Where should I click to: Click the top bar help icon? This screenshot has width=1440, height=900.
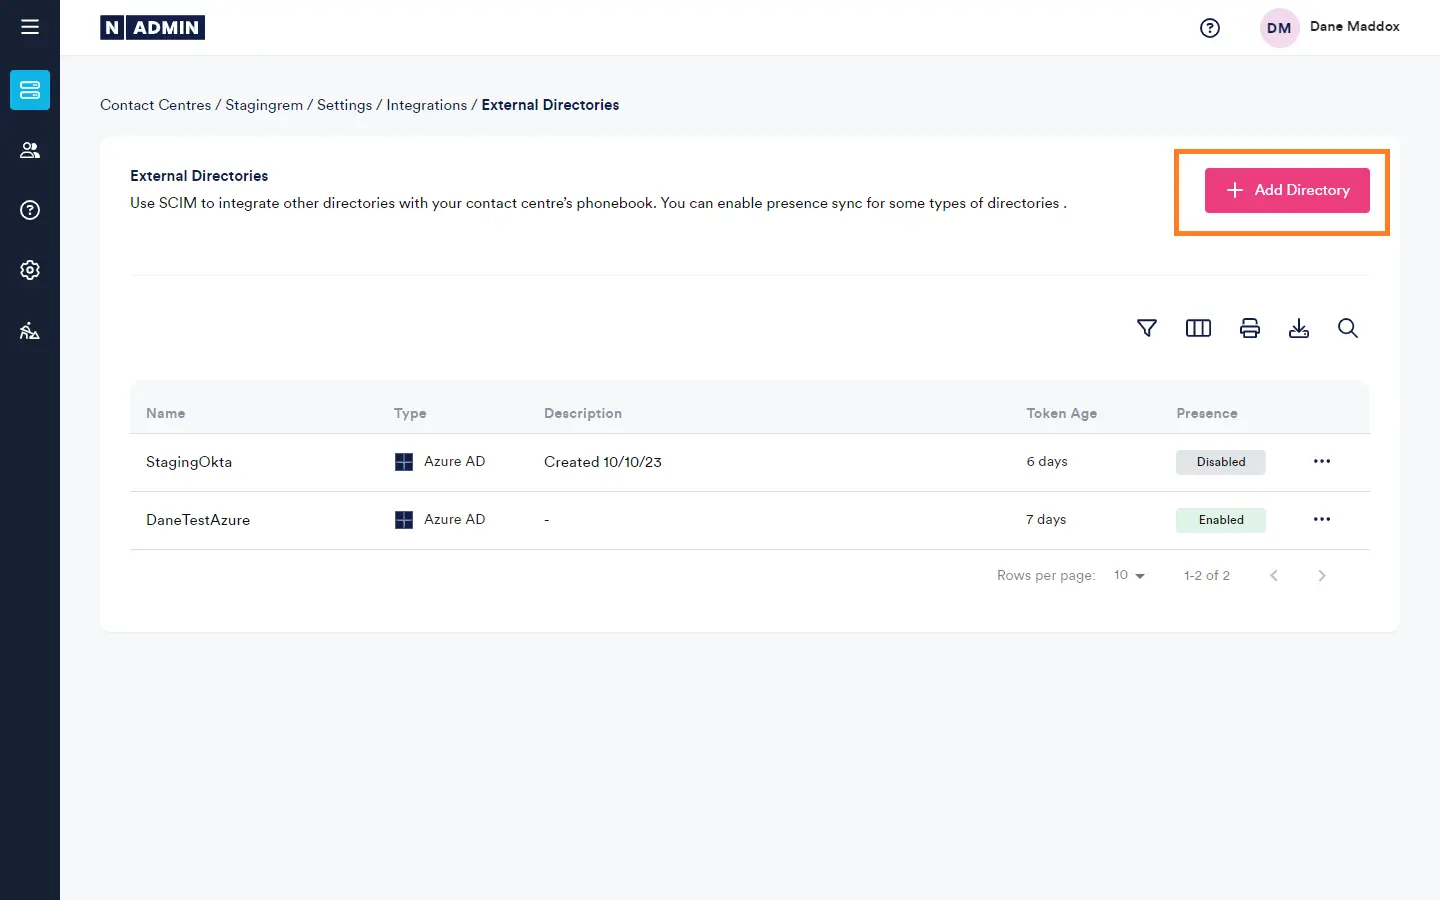pos(1210,28)
